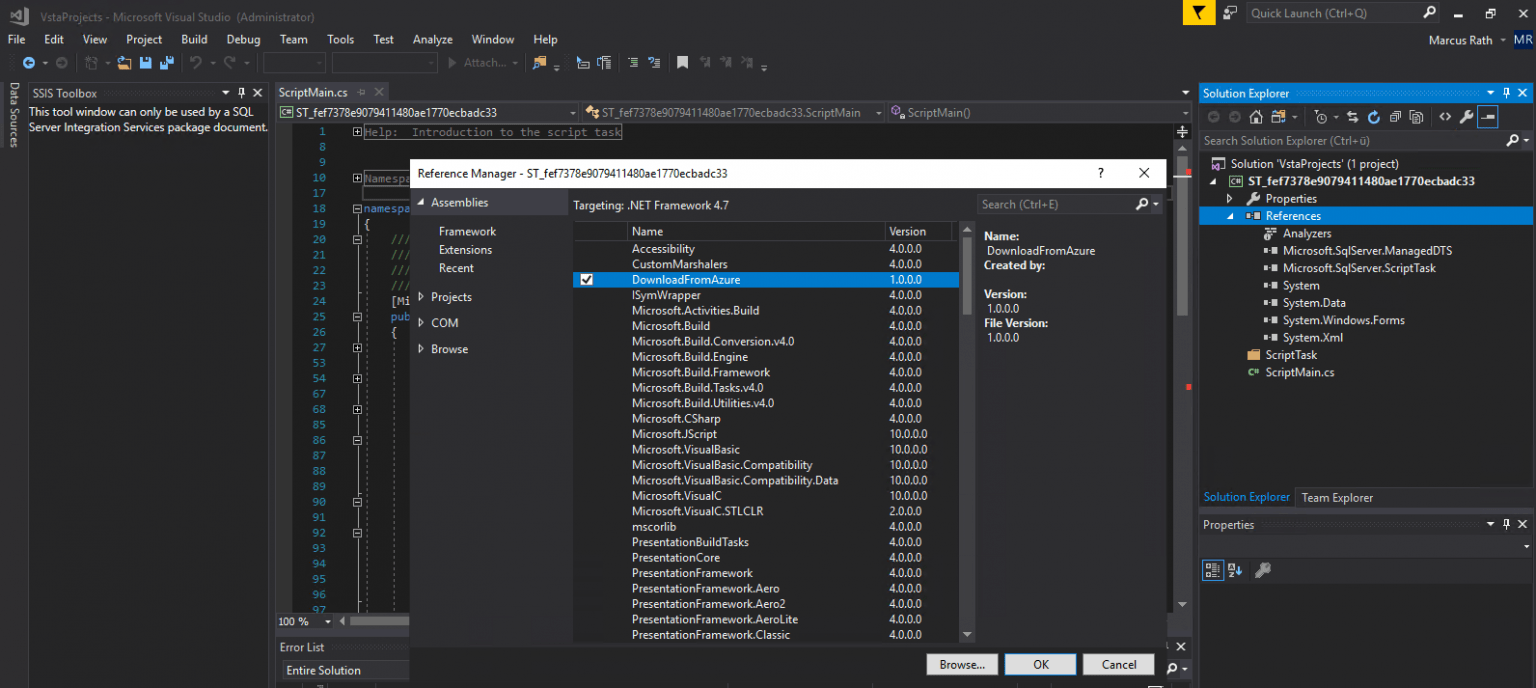The image size is (1536, 688).
Task: Toggle Sync with Active Document icon
Action: point(1352,117)
